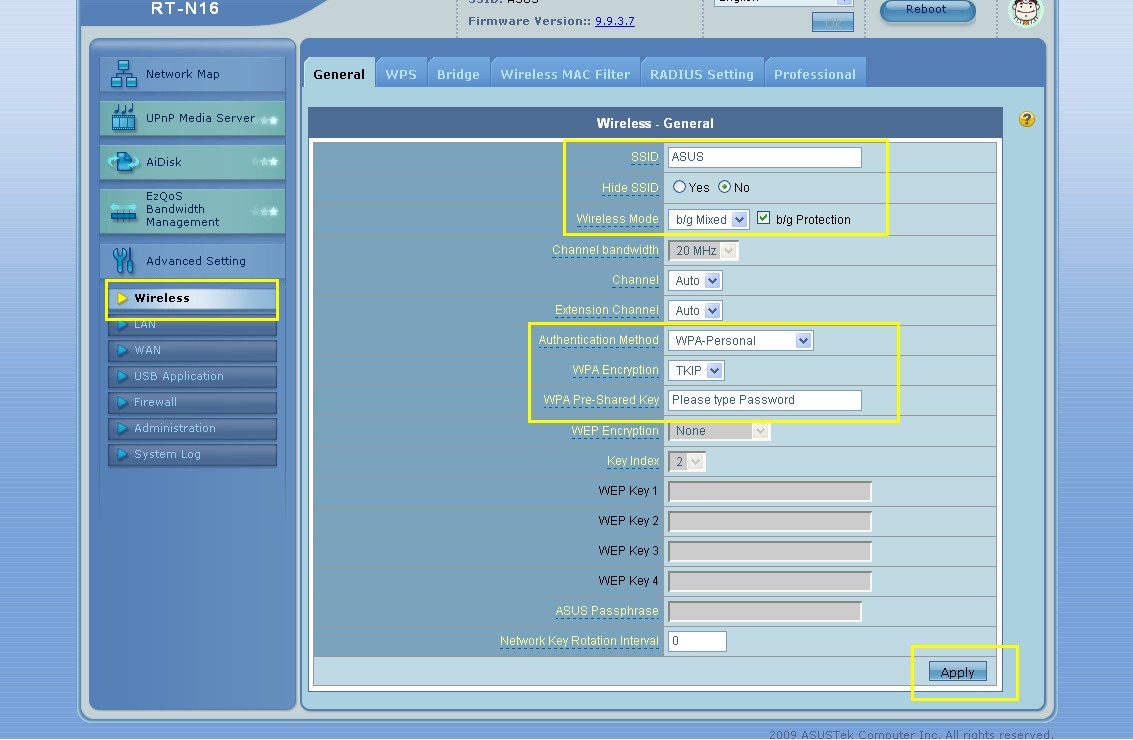
Task: Open the WPA Encryption dropdown
Action: pyautogui.click(x=696, y=371)
